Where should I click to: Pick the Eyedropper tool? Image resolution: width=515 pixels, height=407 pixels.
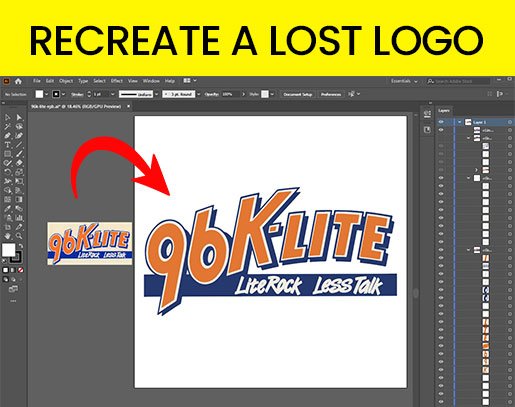(8, 209)
